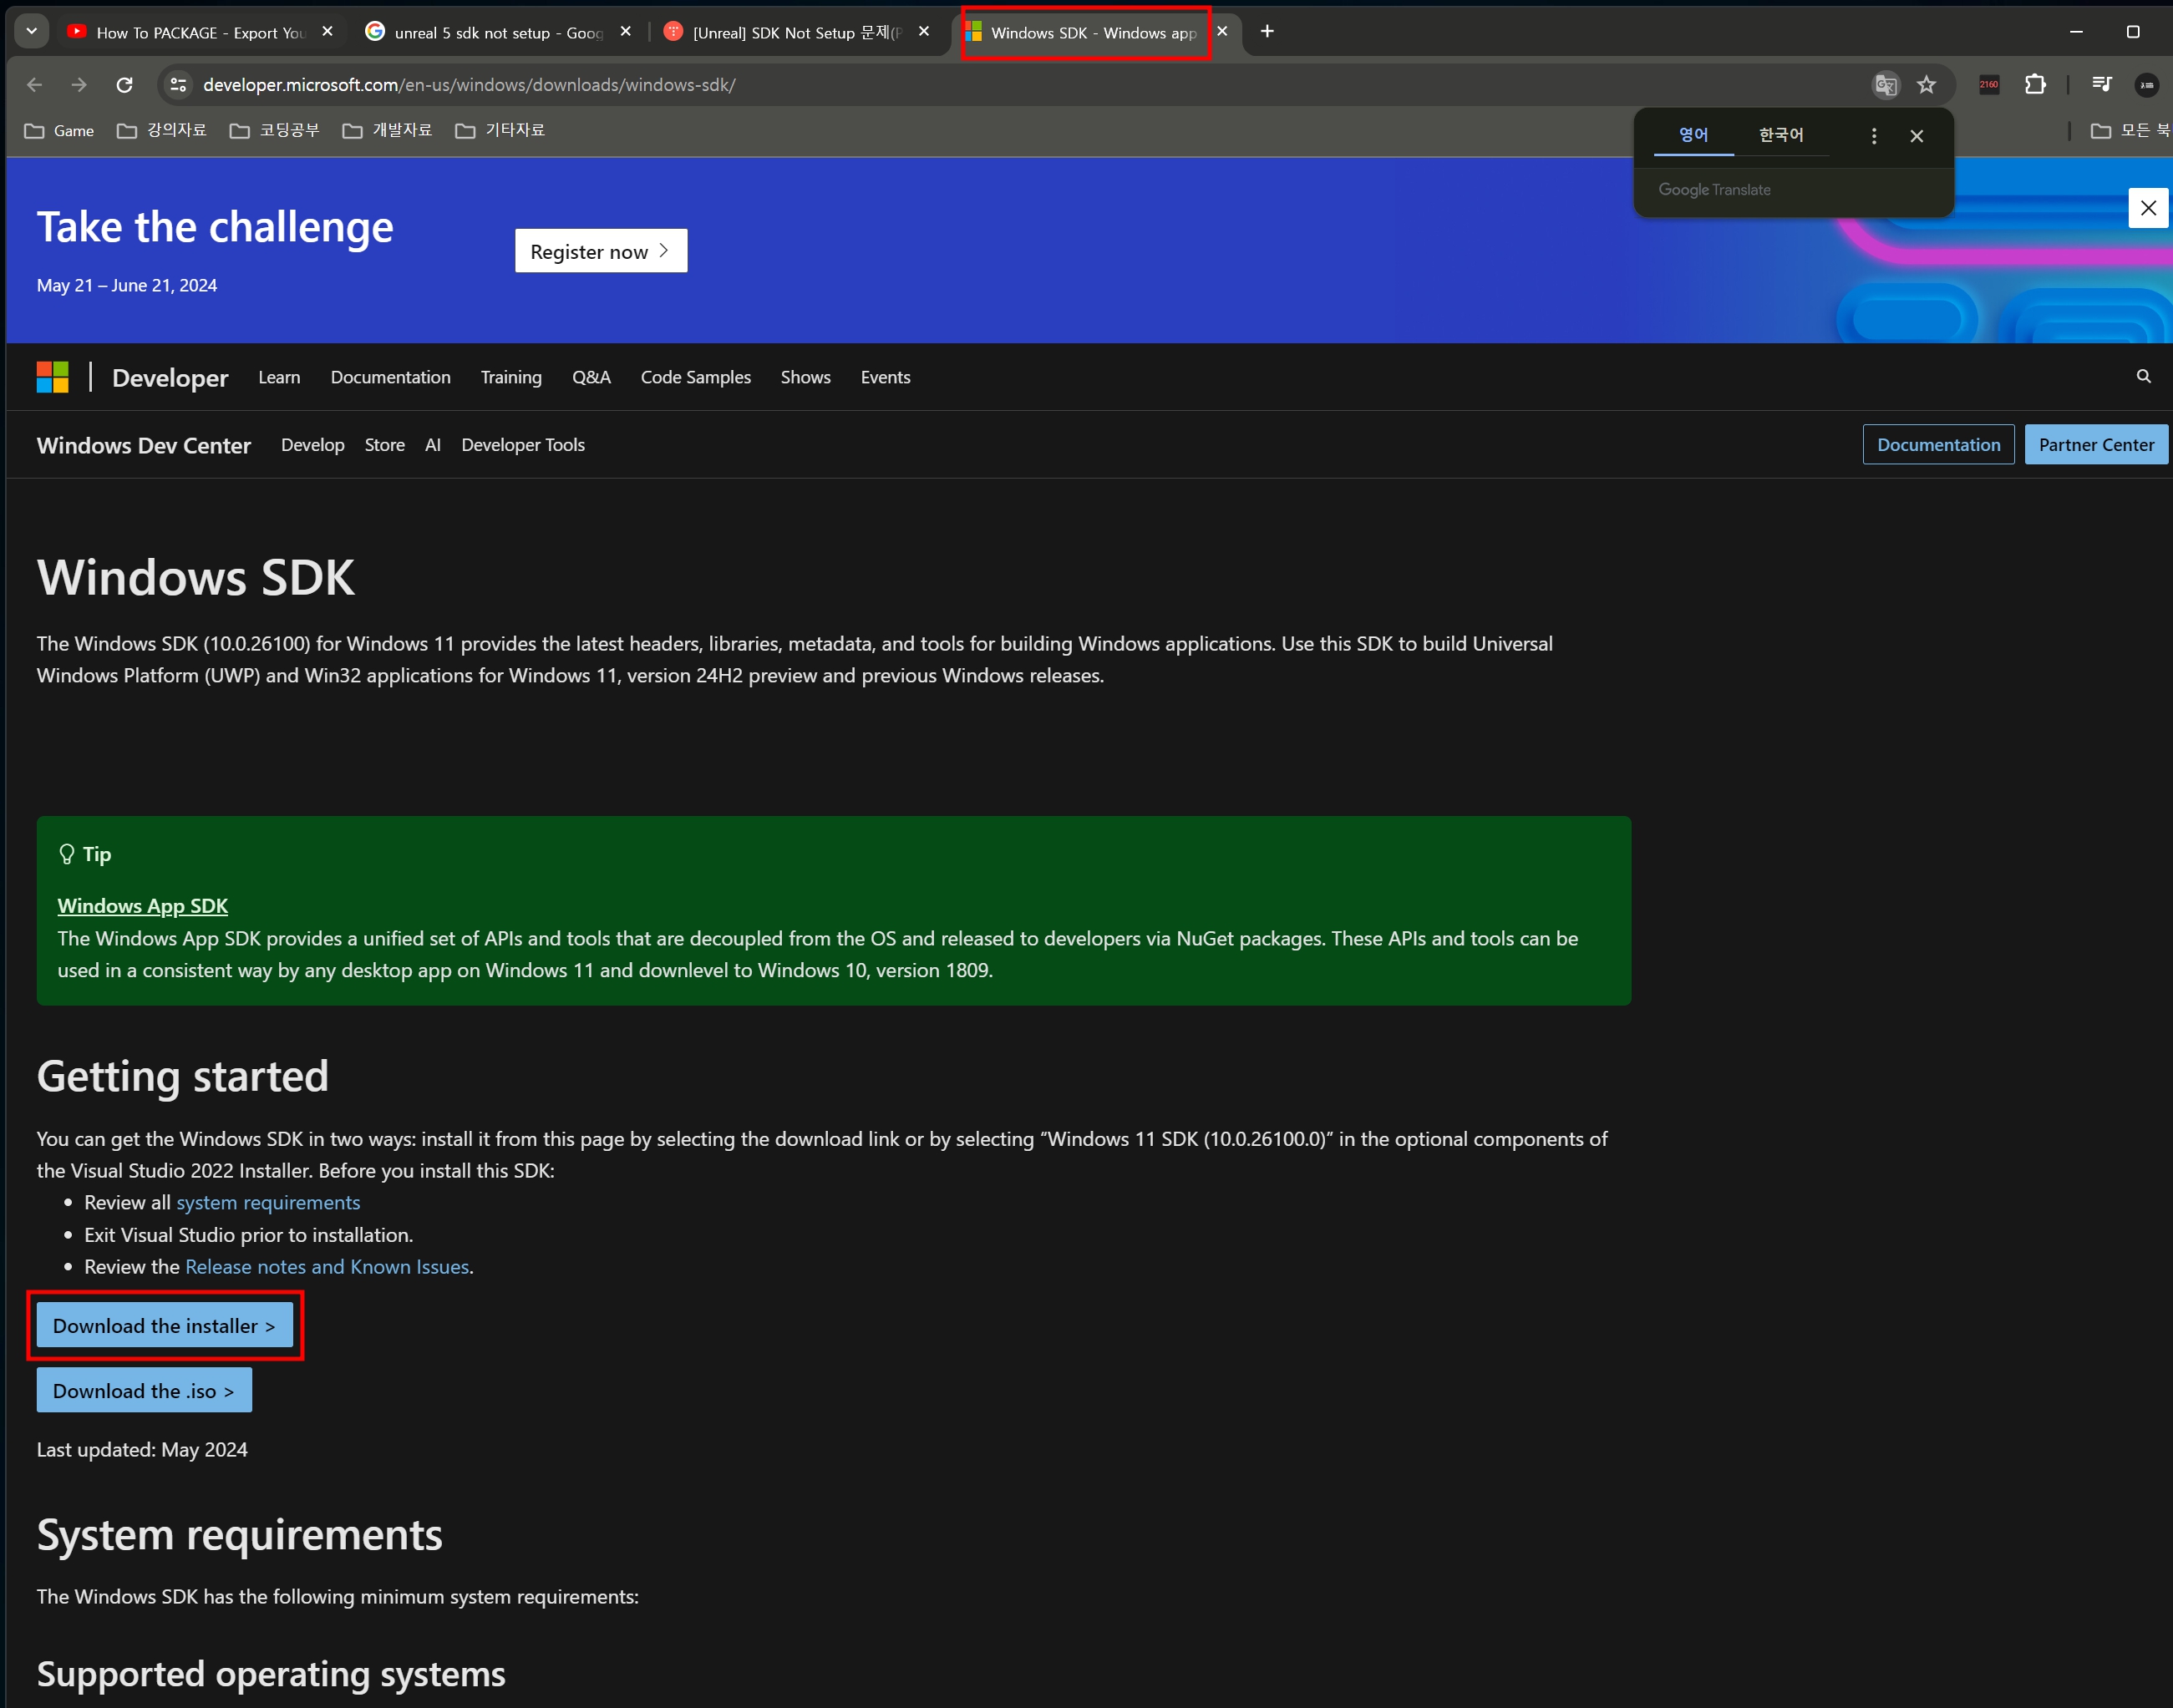Screen dimensions: 2173x1708
Task: Click the Register now button
Action: (601, 251)
